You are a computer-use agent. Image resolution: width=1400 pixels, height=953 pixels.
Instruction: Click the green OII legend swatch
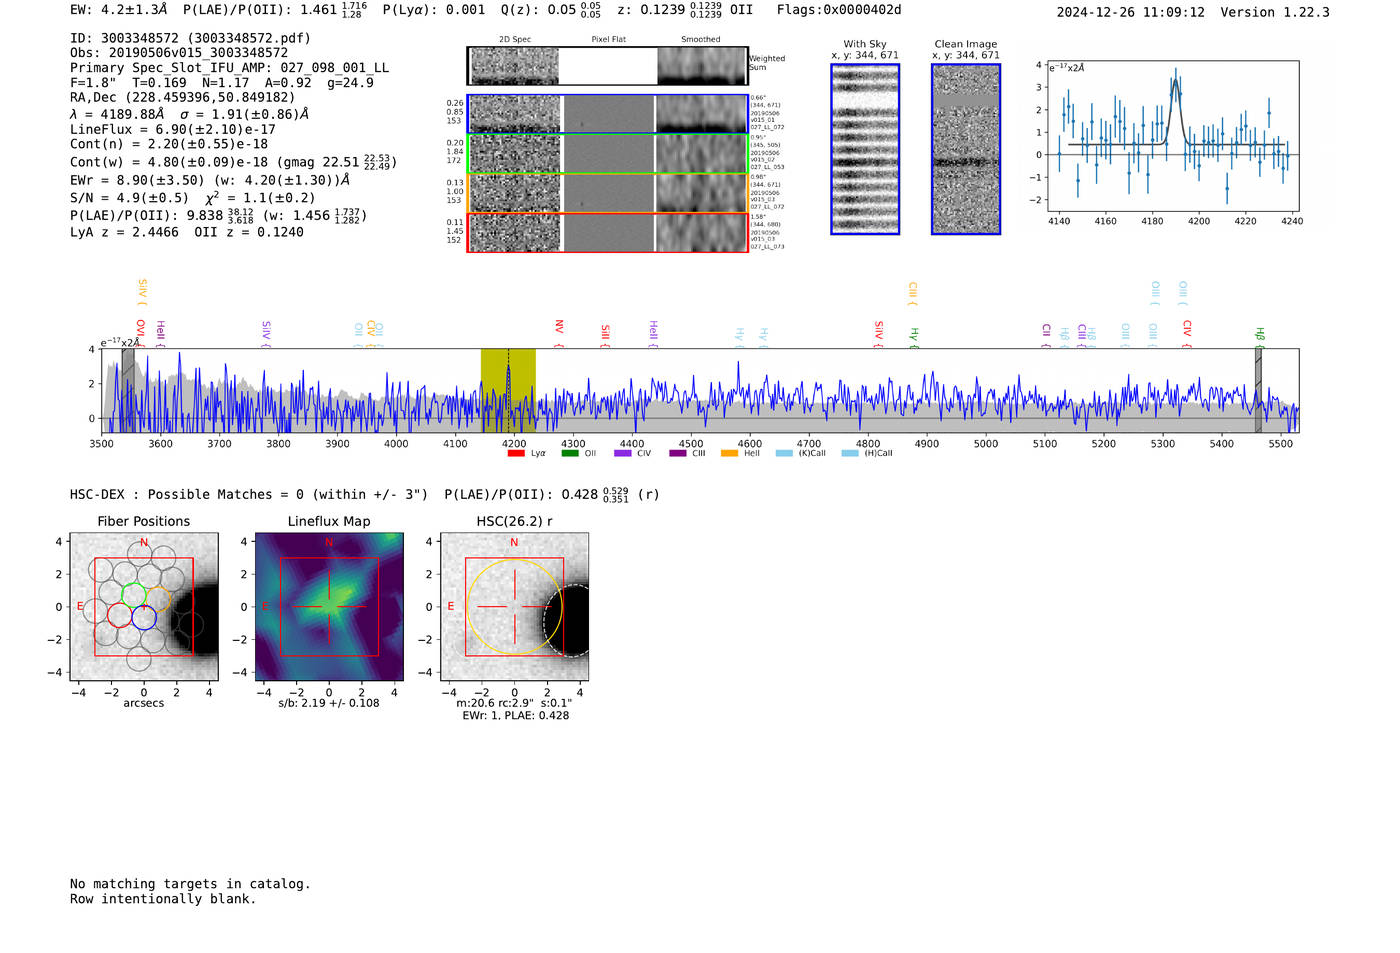coord(570,453)
